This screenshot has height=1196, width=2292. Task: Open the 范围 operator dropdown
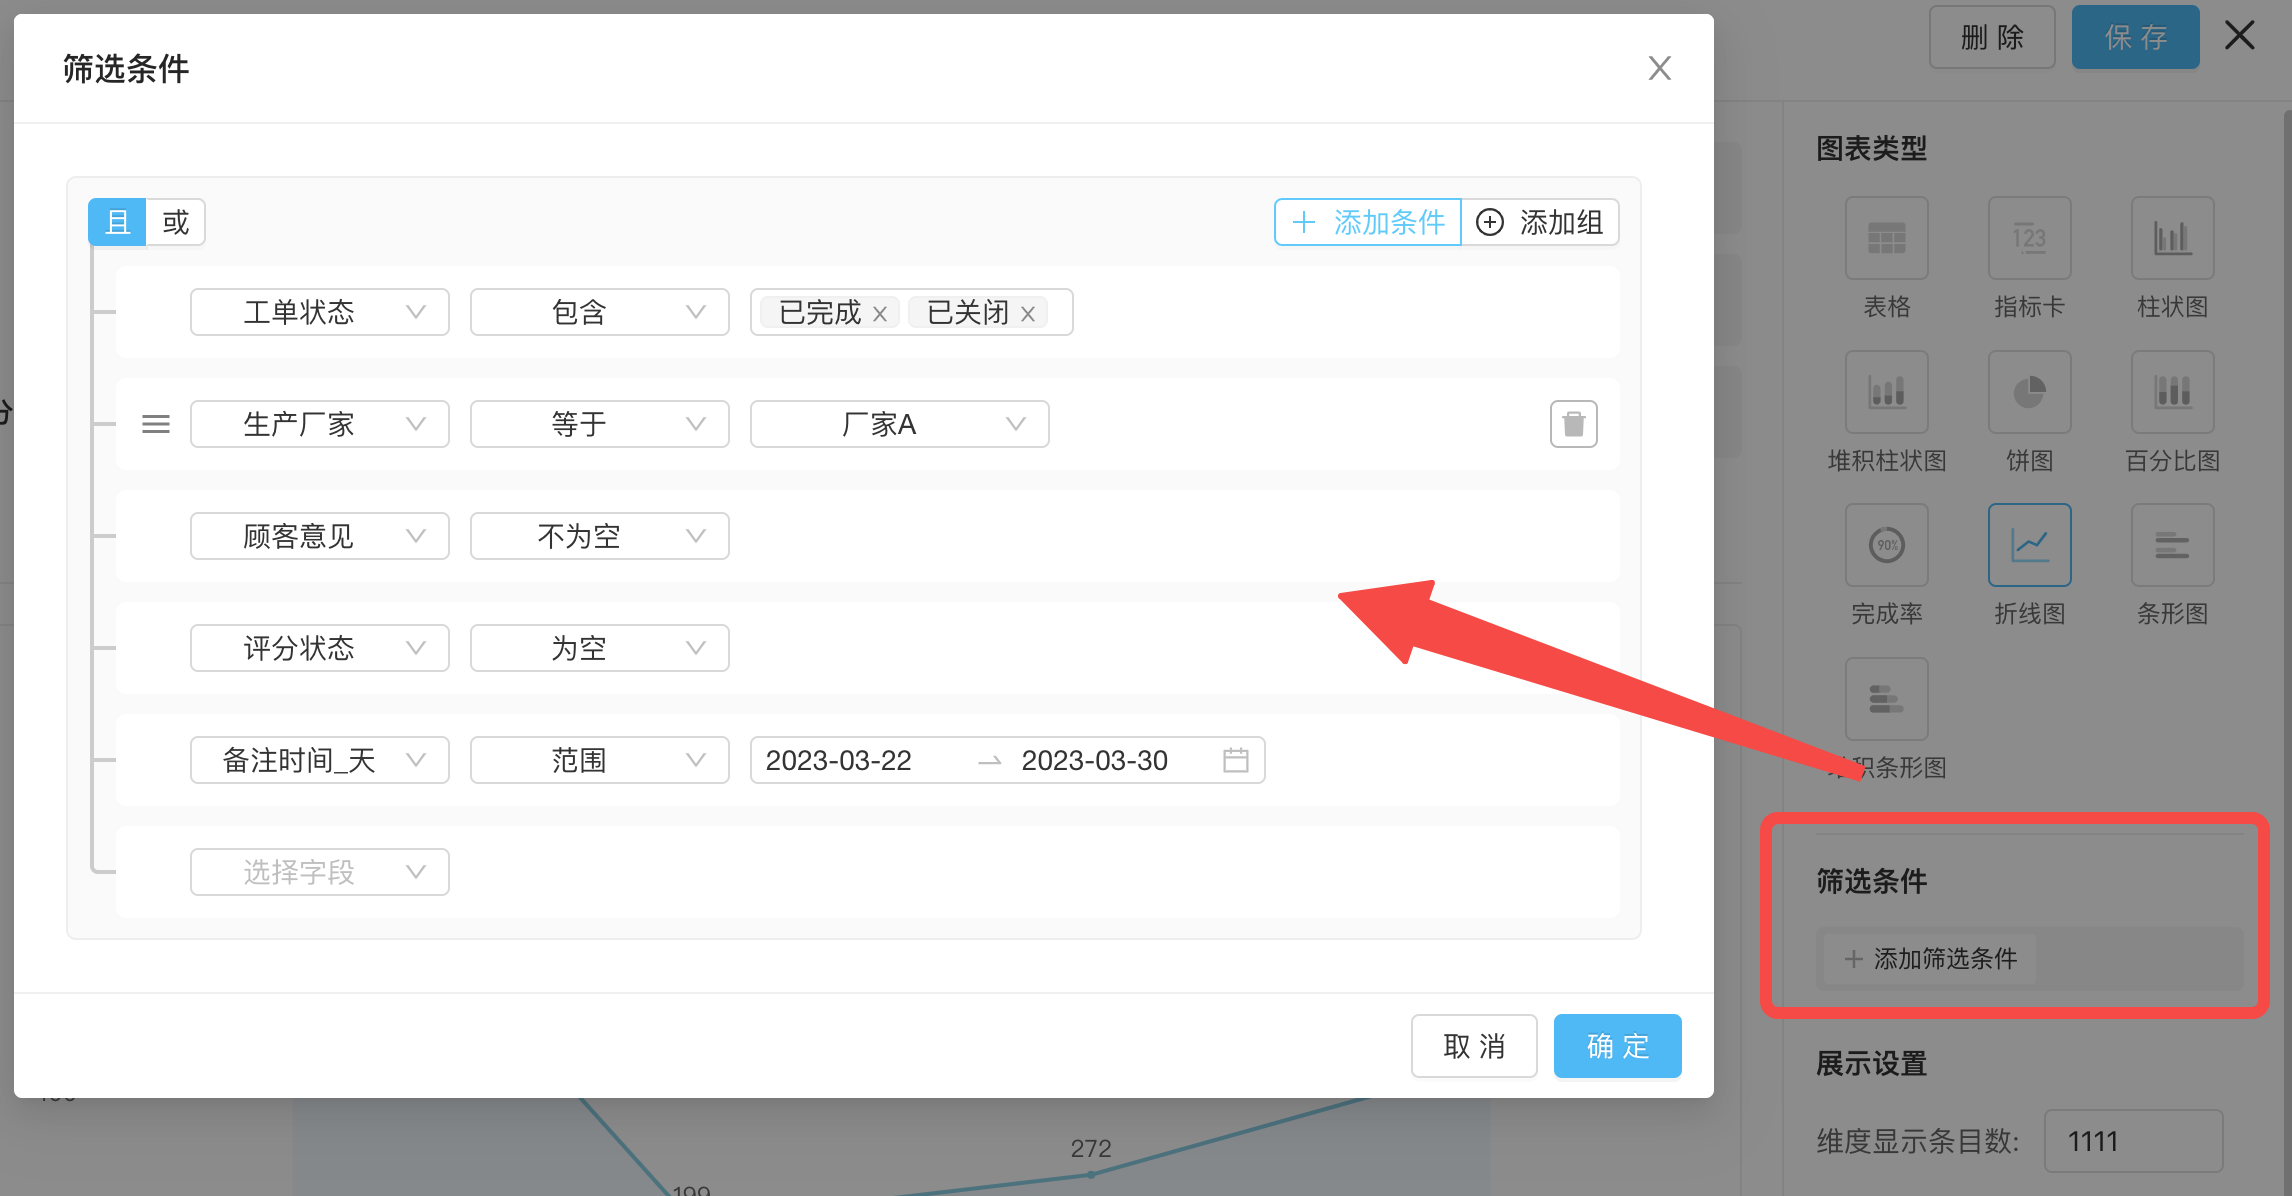(599, 760)
